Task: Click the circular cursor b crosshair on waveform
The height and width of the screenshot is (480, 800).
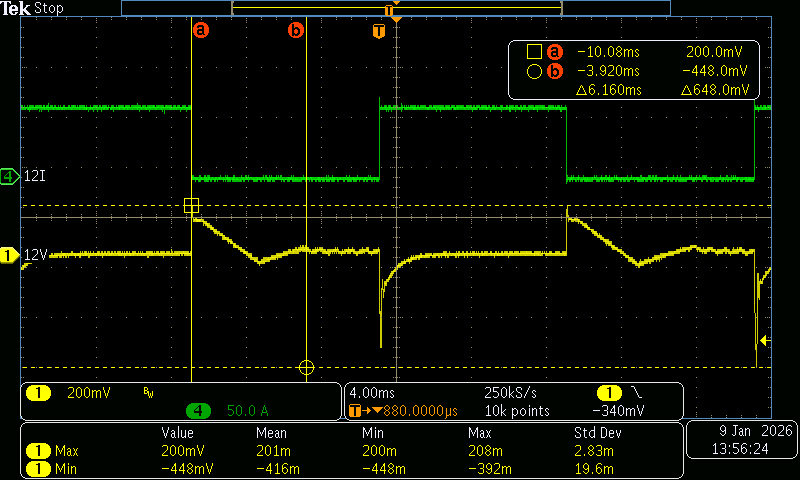Action: point(306,367)
